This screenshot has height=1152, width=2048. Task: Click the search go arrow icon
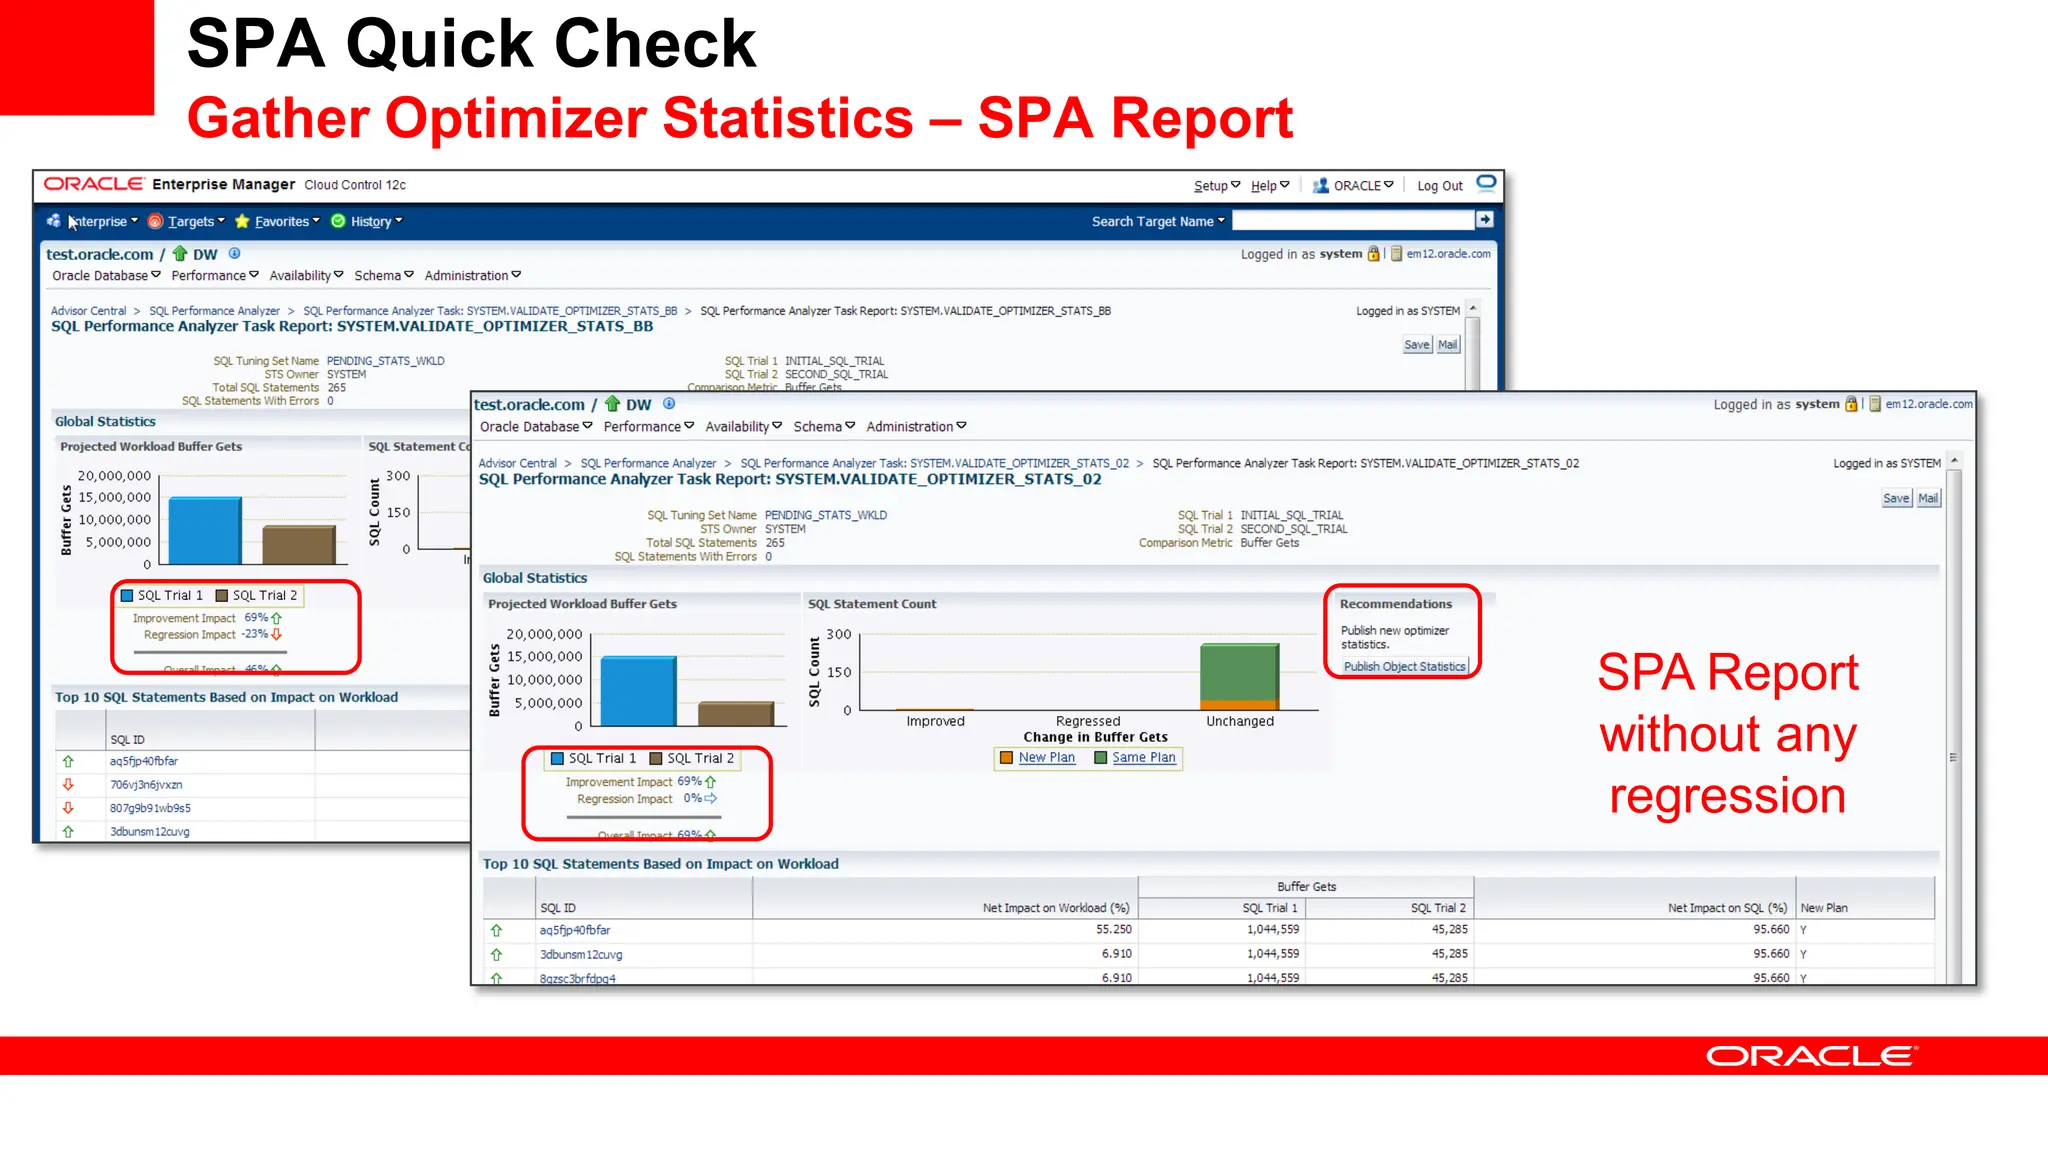coord(1485,220)
